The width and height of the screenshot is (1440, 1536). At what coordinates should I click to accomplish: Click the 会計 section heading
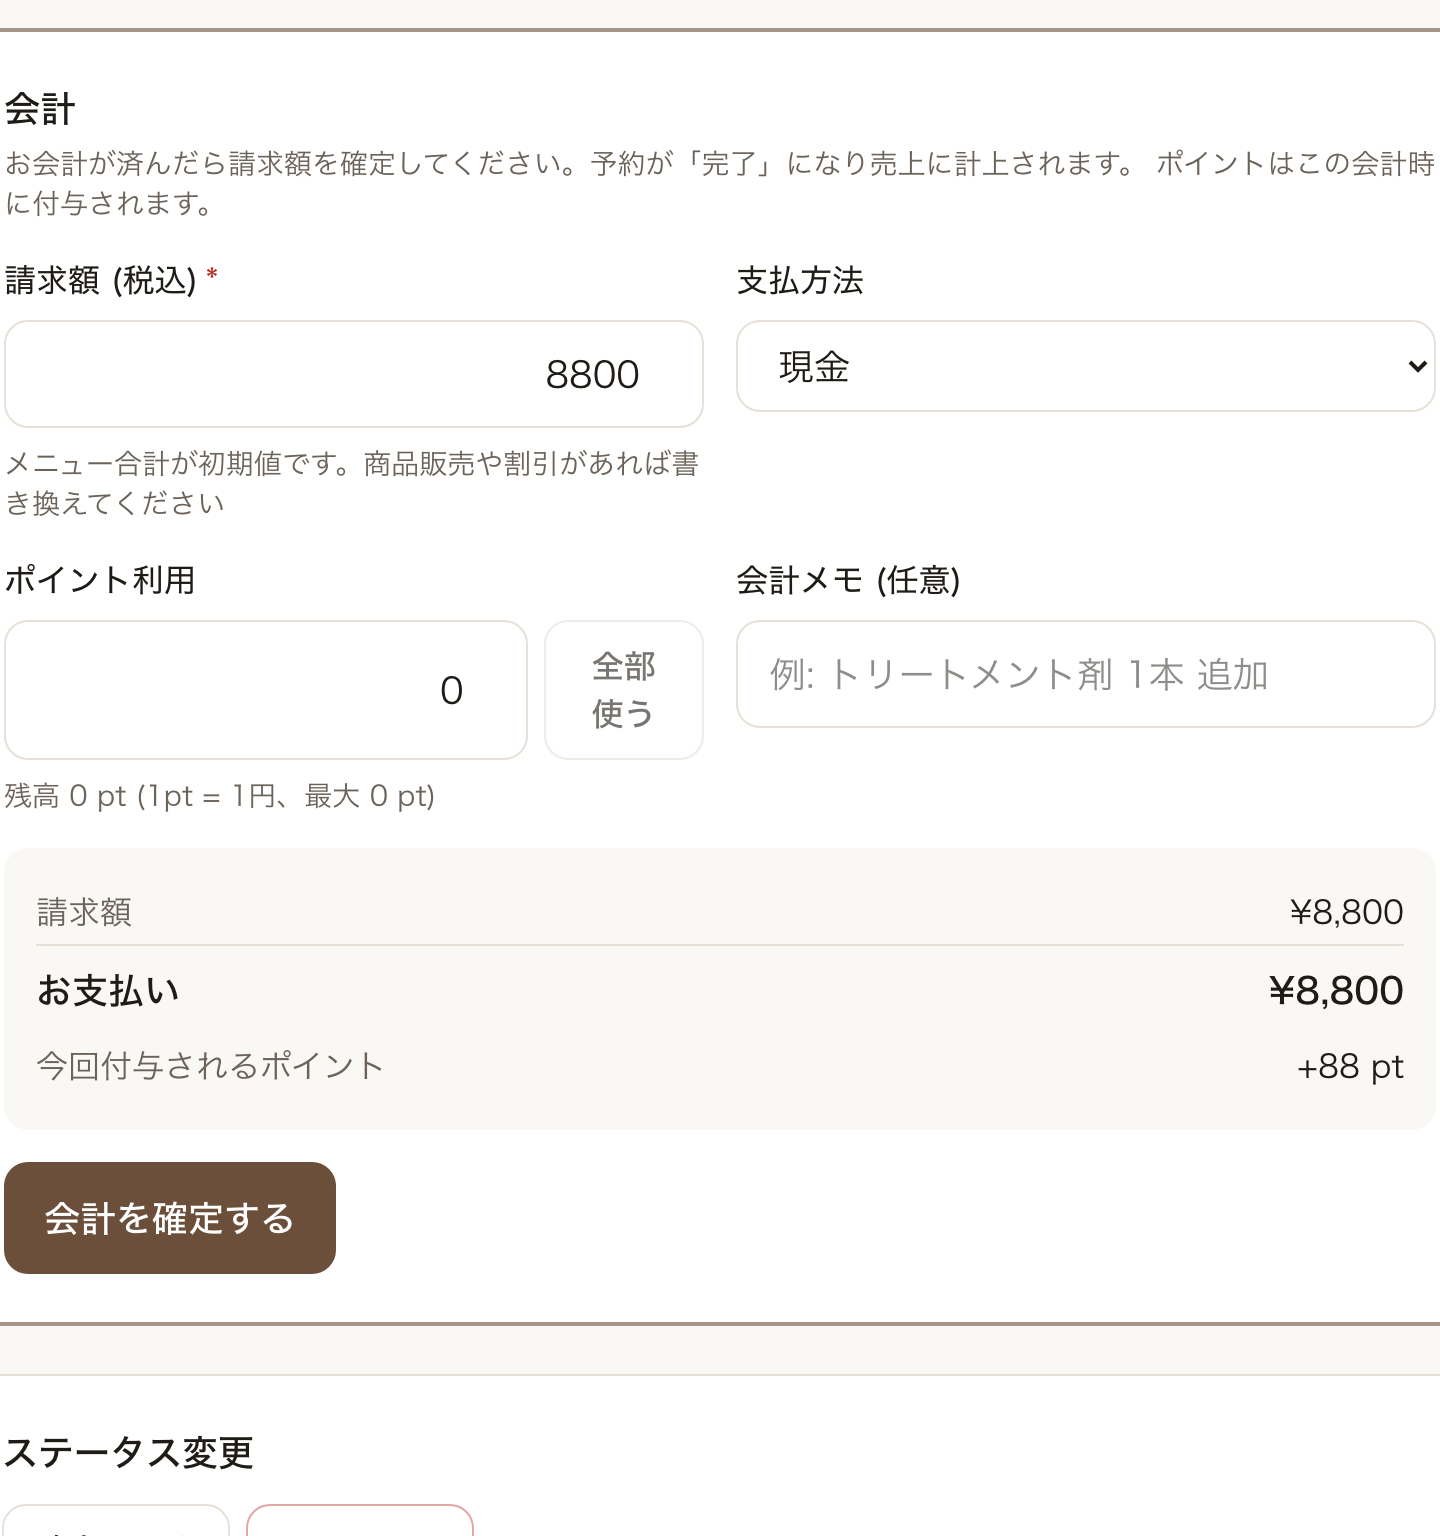(40, 109)
